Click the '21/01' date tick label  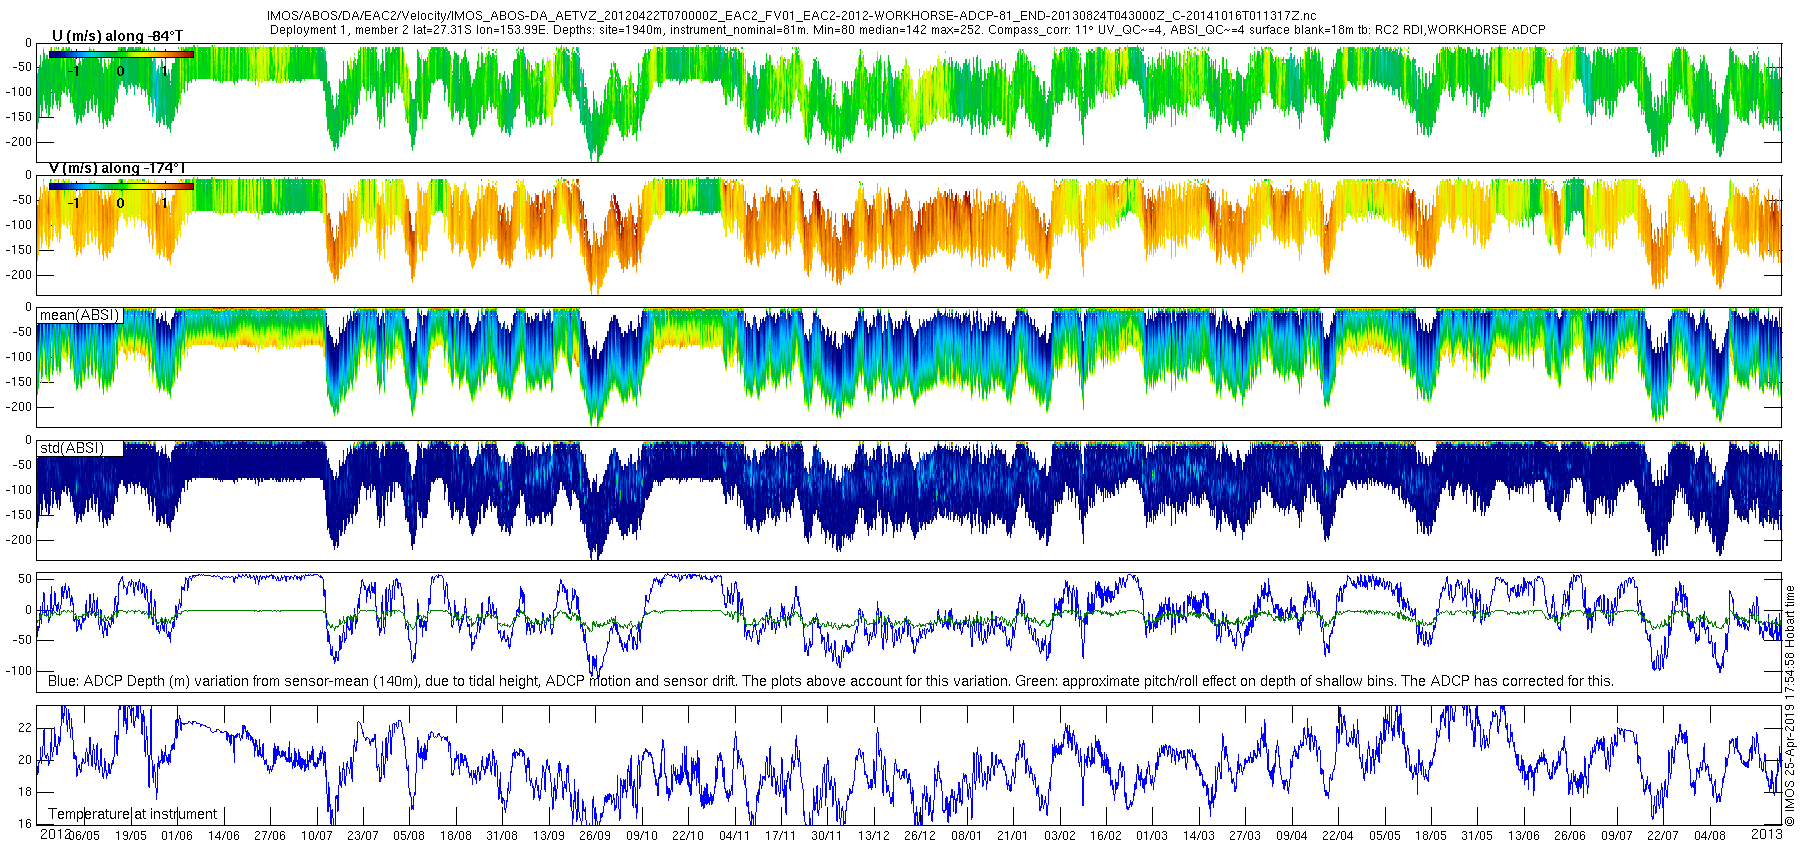(1012, 836)
